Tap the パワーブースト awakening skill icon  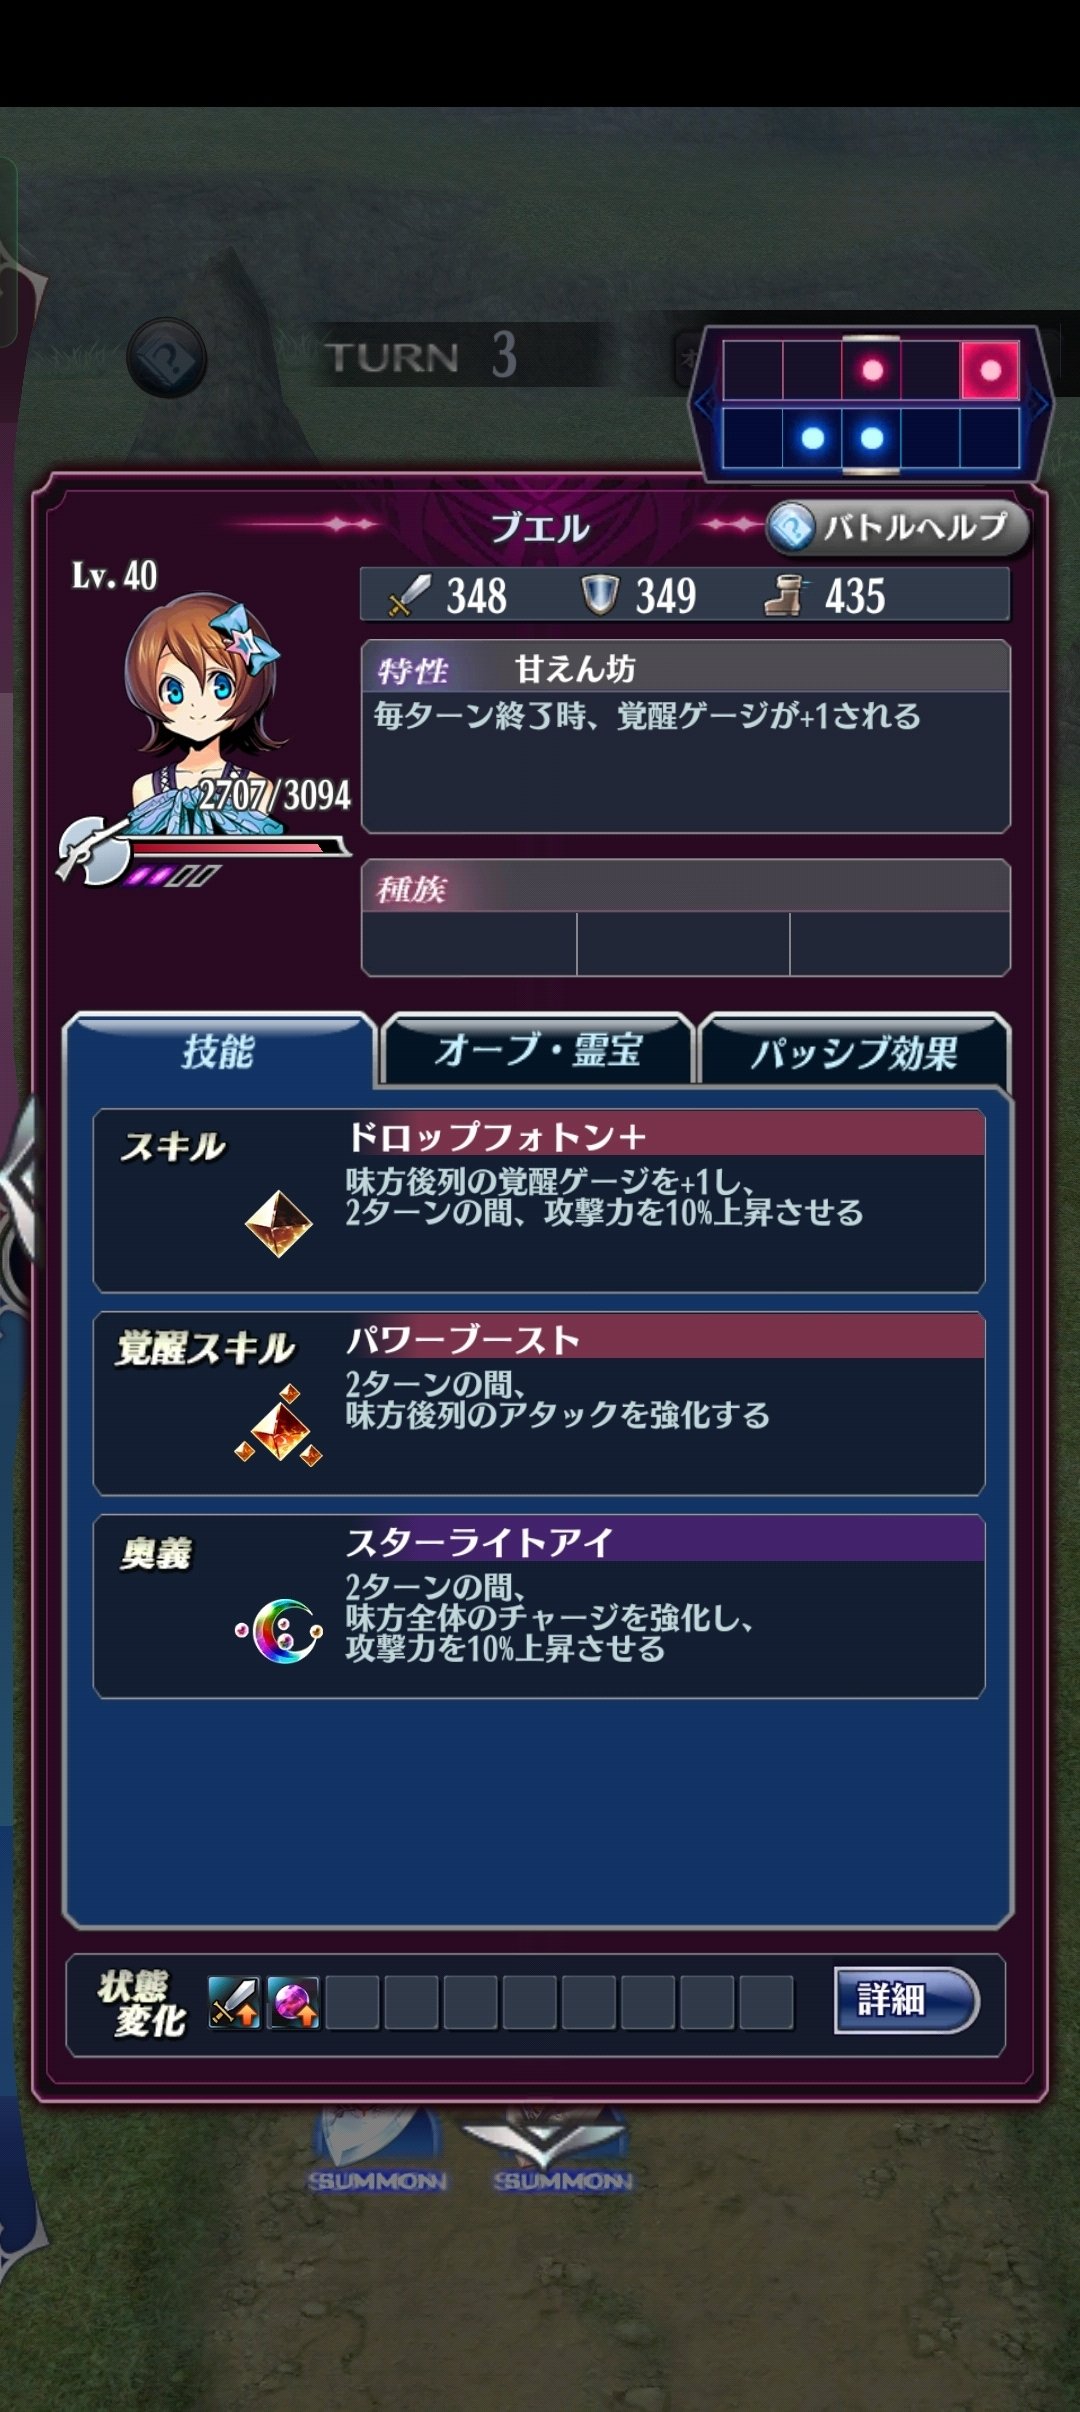(x=279, y=1425)
